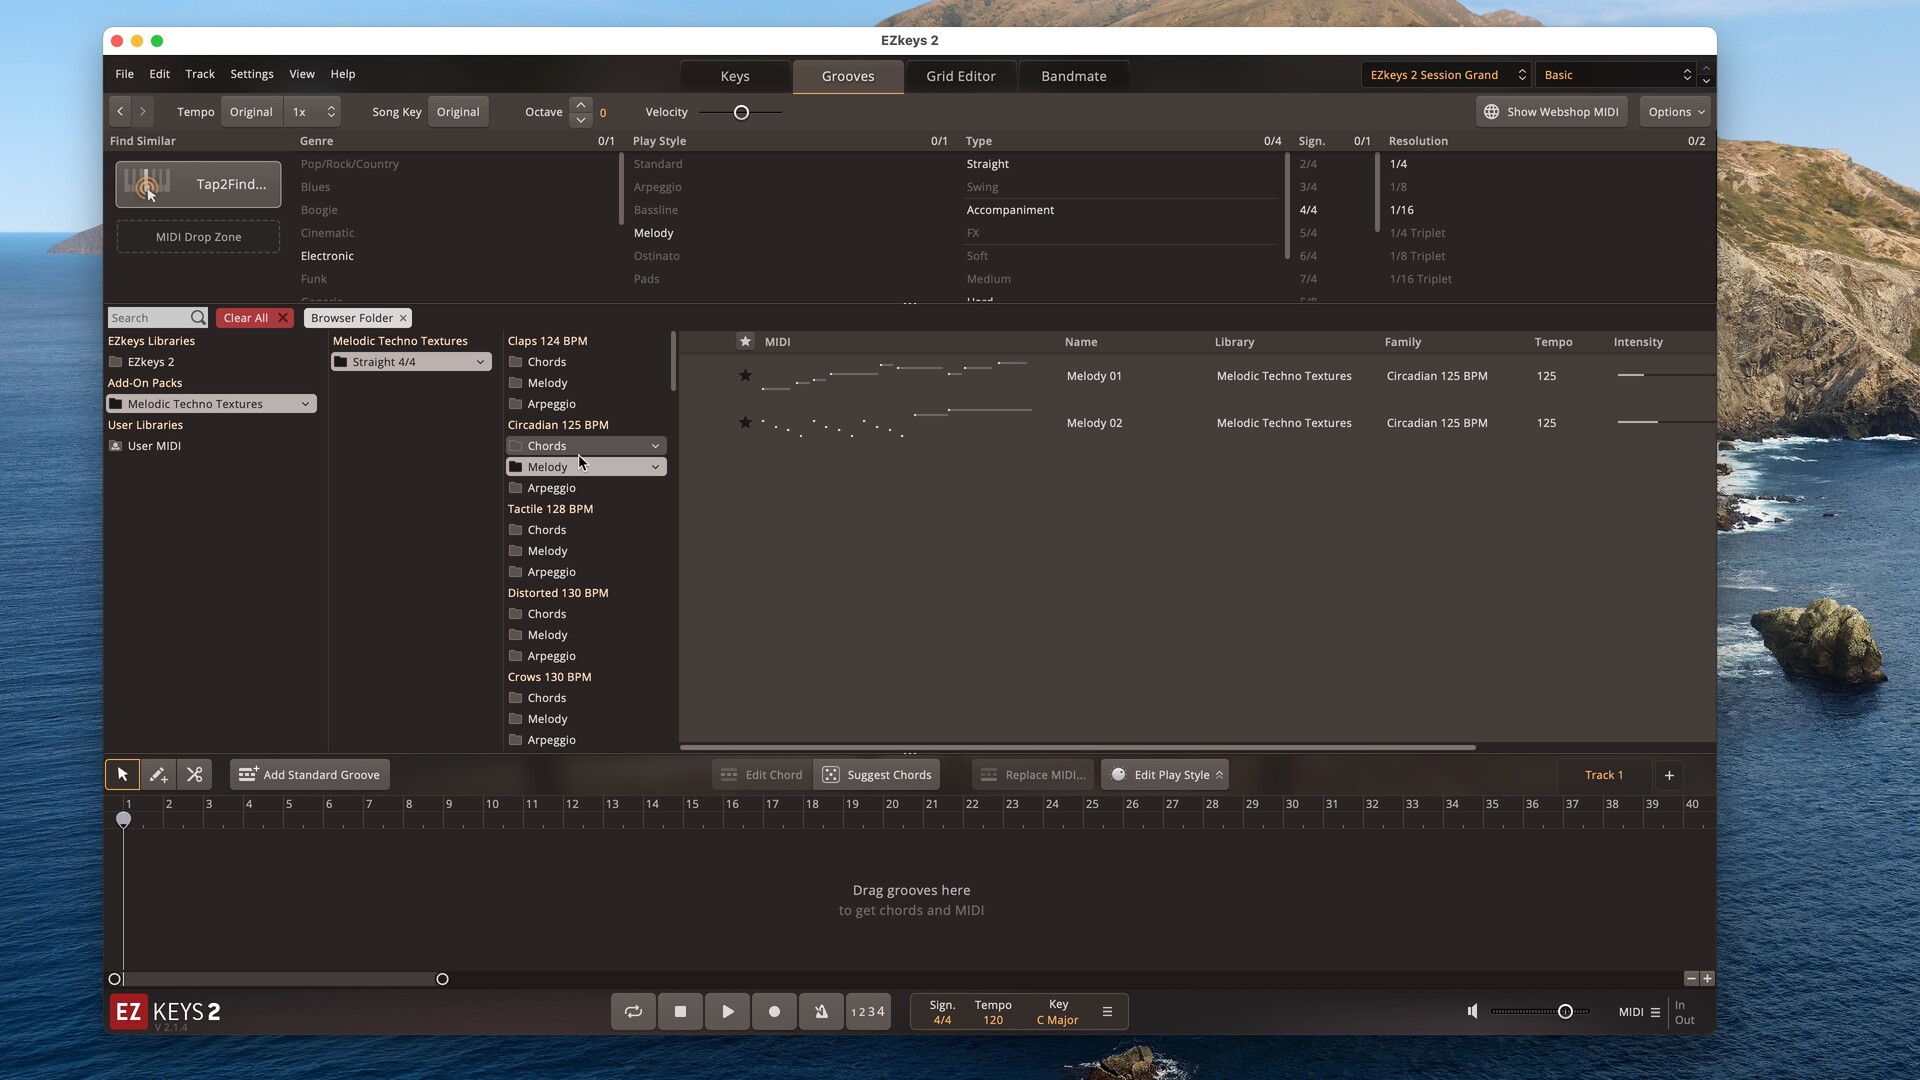Open the Options dropdown
The image size is (1920, 1080).
(1676, 112)
